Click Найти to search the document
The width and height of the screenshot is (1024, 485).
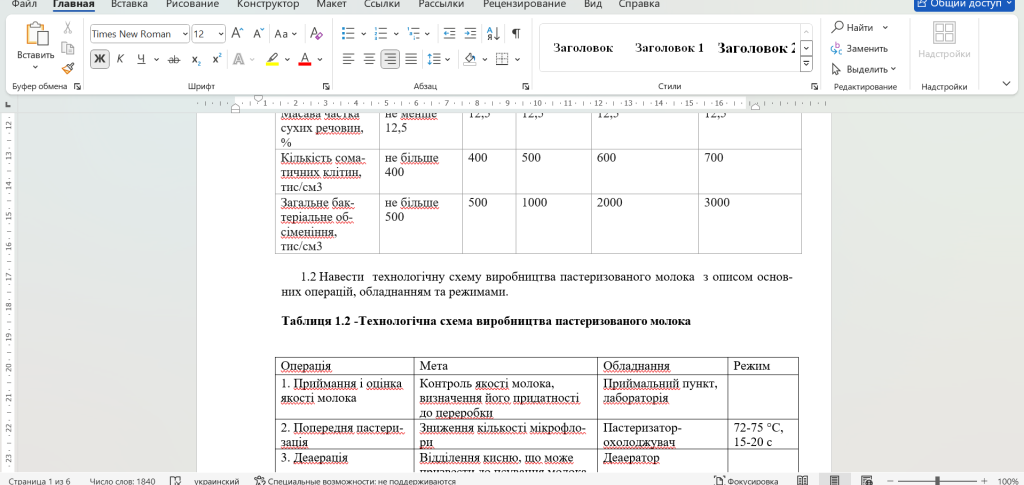[859, 27]
